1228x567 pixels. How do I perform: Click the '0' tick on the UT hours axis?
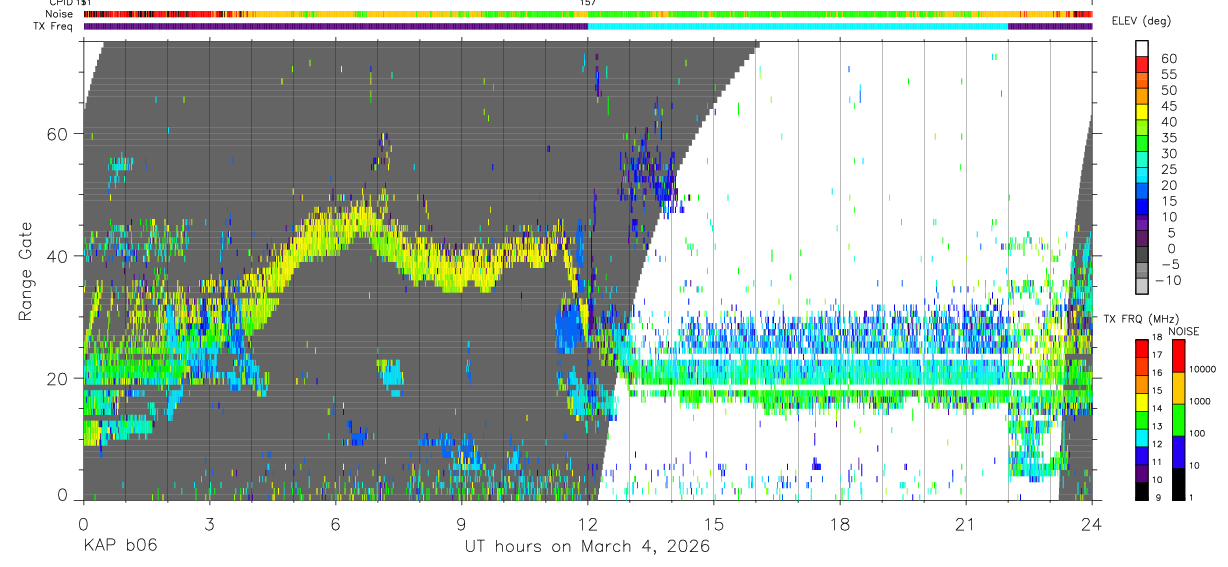[83, 524]
